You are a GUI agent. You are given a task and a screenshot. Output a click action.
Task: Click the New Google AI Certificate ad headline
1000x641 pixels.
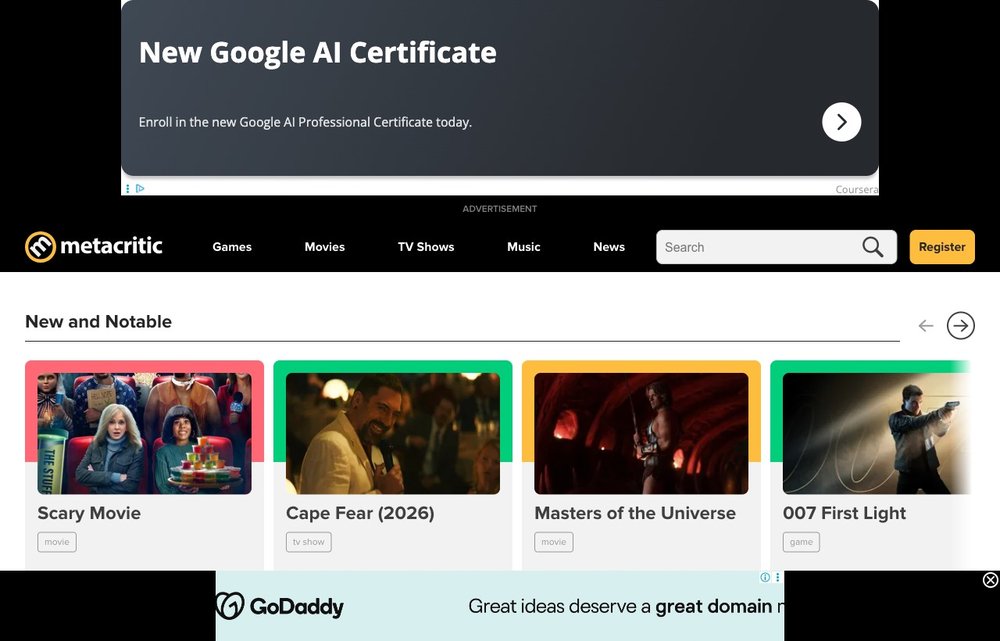pyautogui.click(x=318, y=53)
